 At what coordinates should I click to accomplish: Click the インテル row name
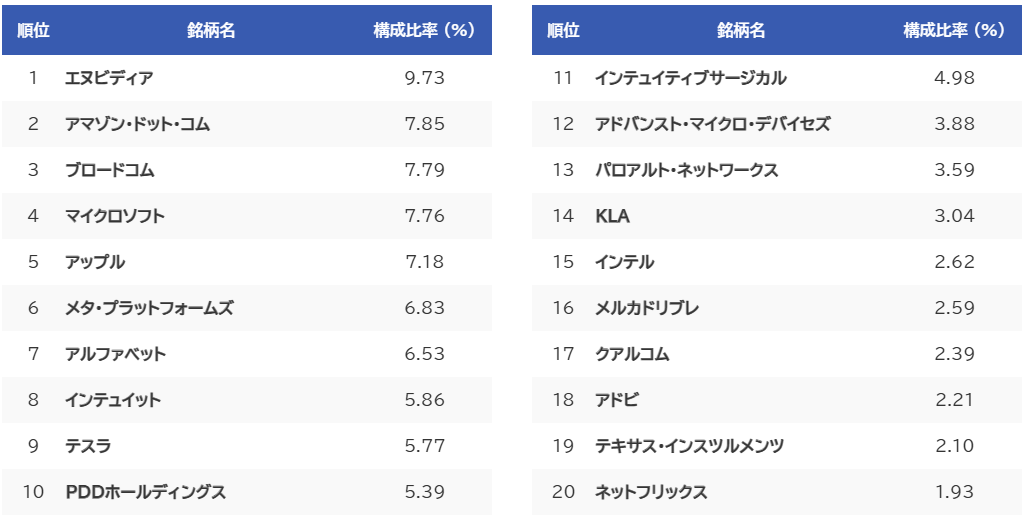point(624,262)
